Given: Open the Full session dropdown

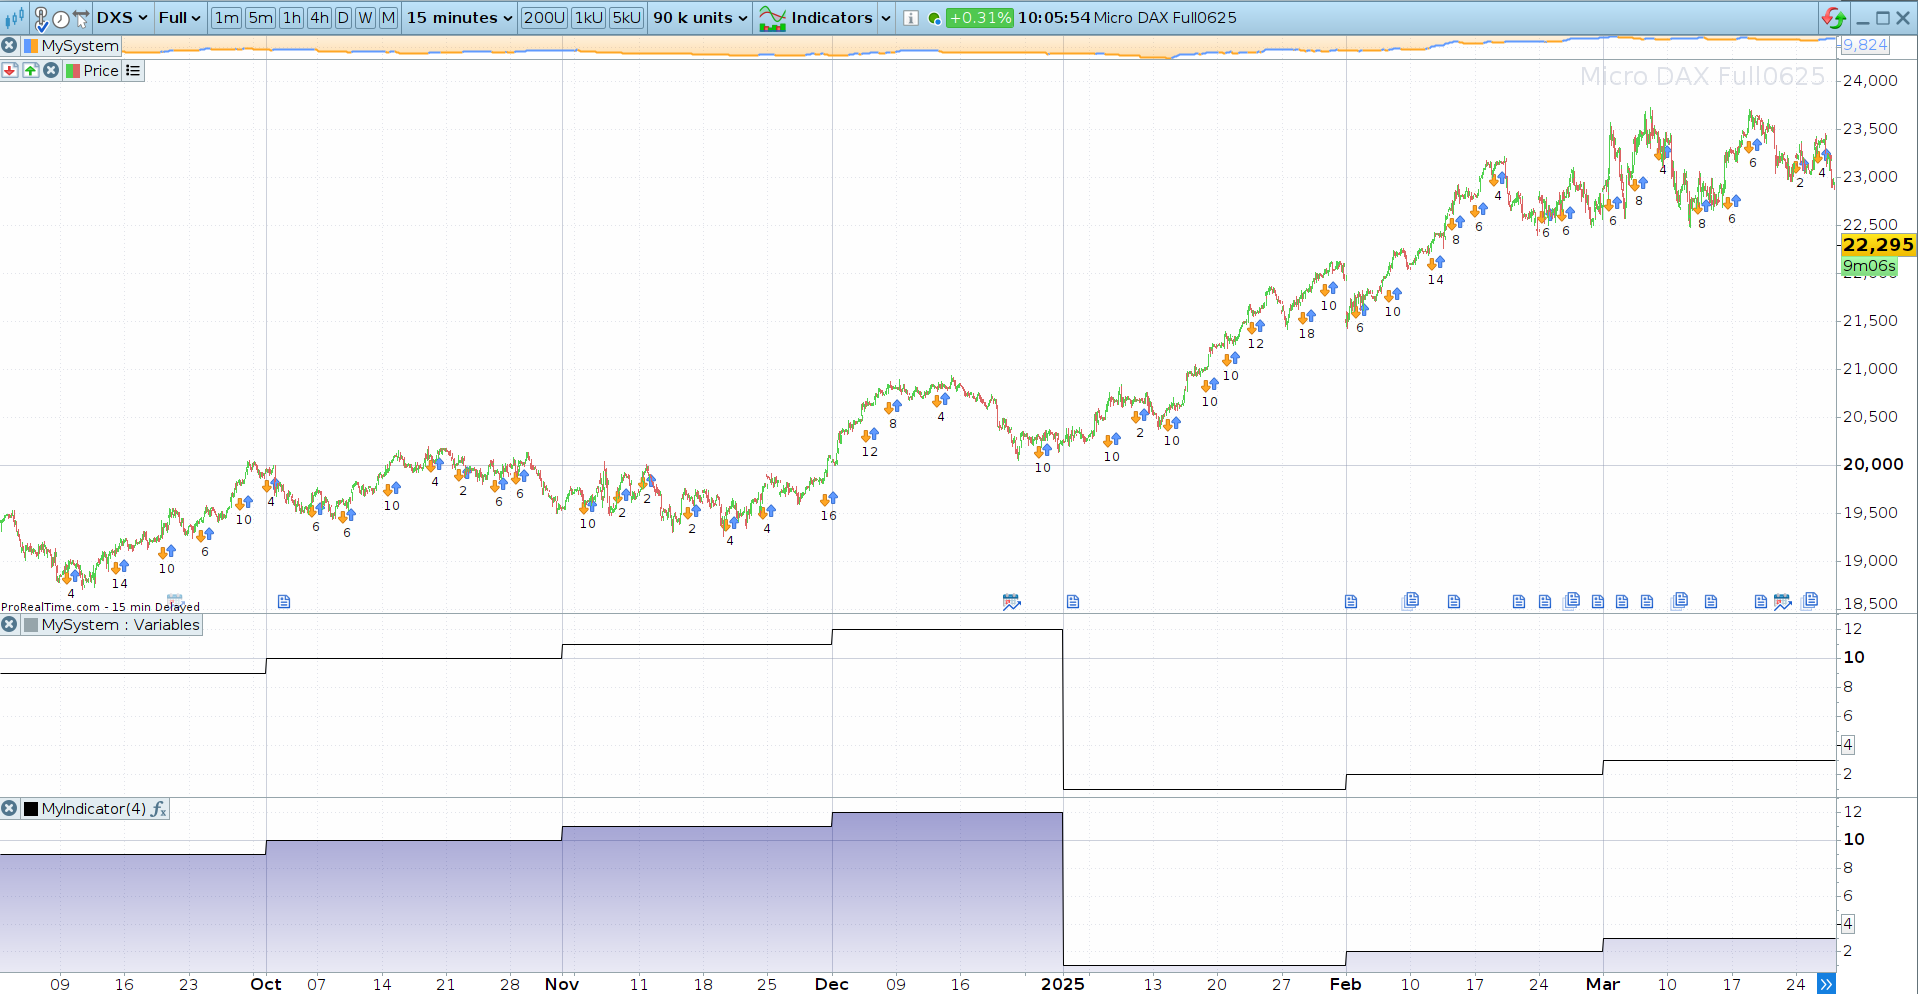Looking at the screenshot, I should click(179, 18).
